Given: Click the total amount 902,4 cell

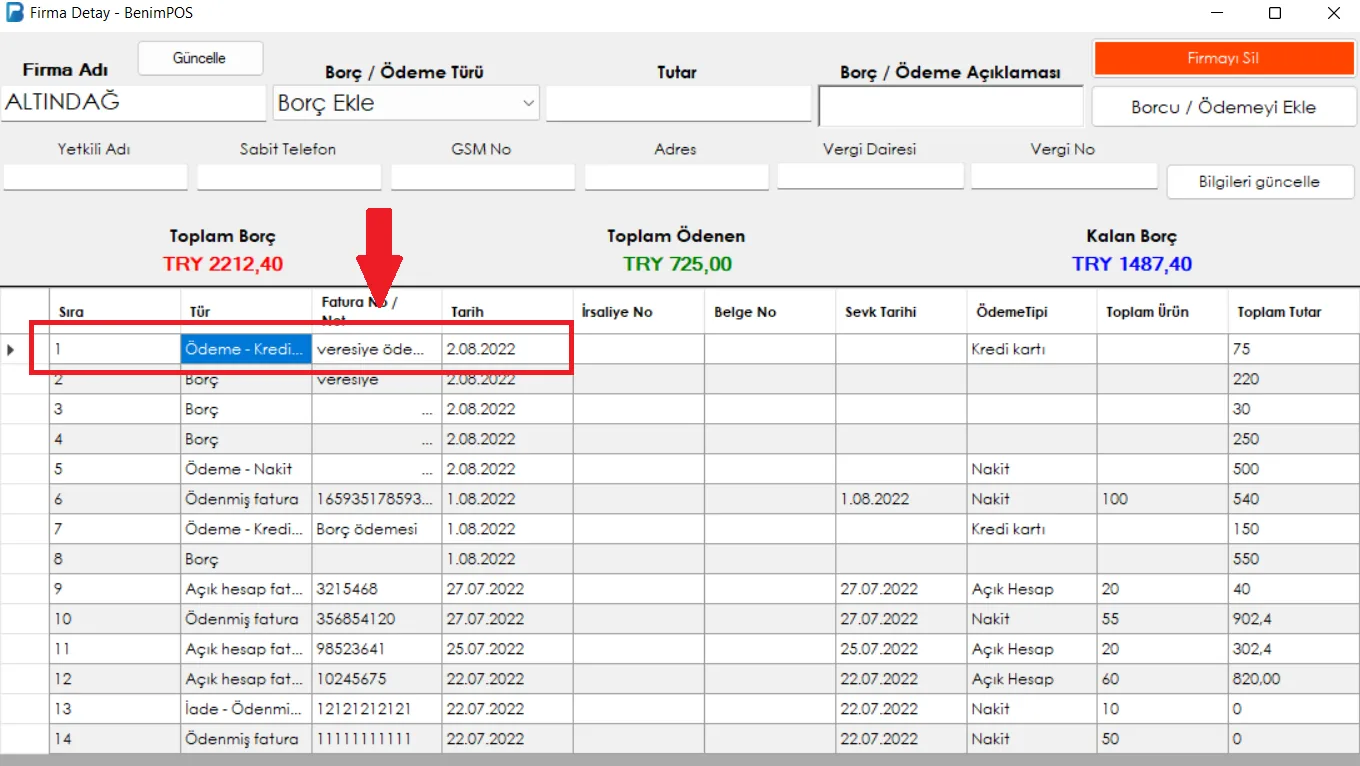Looking at the screenshot, I should (1294, 619).
